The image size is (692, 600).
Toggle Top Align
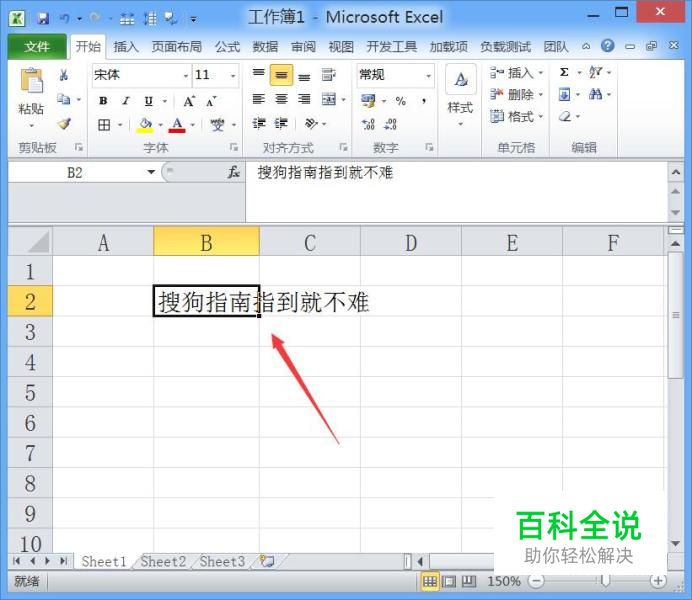click(x=259, y=74)
